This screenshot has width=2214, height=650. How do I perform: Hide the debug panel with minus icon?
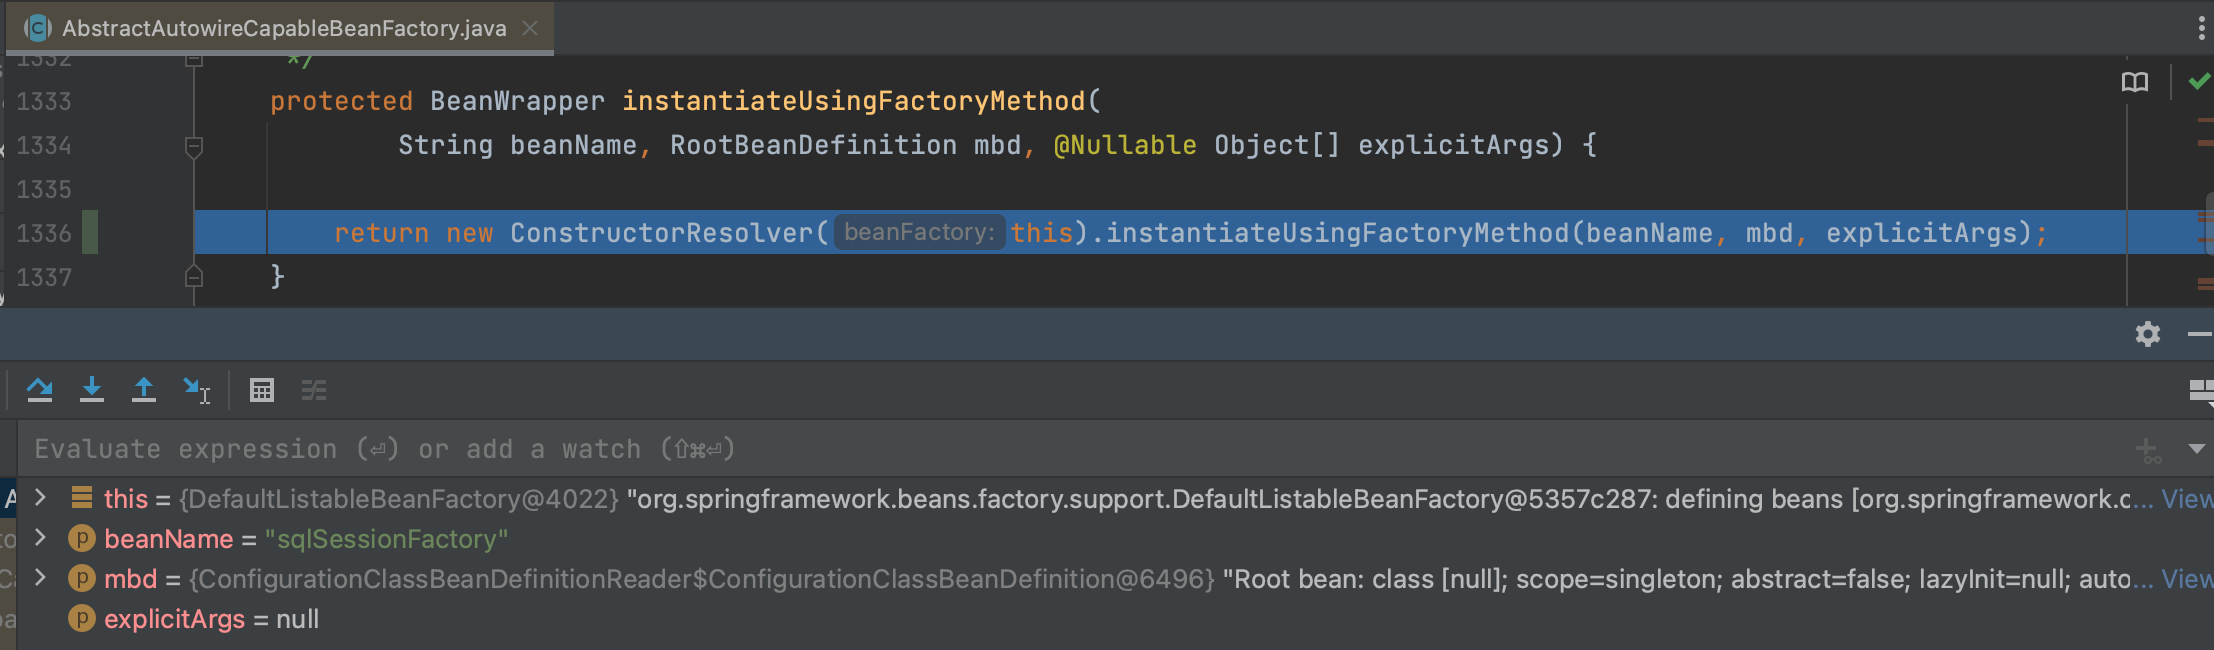[x=2198, y=334]
